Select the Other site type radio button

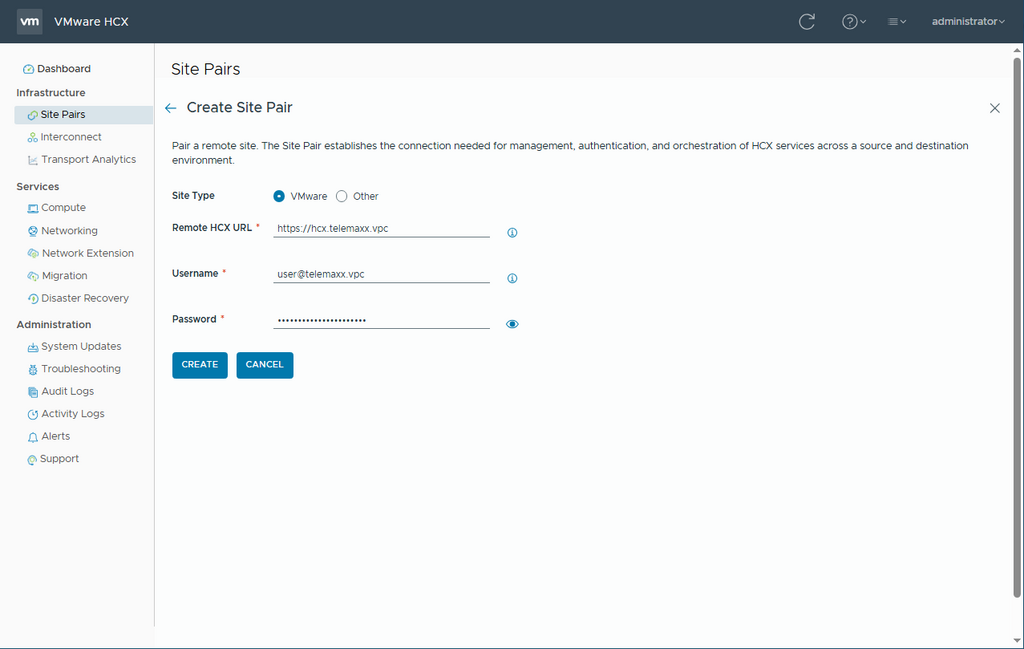point(342,196)
